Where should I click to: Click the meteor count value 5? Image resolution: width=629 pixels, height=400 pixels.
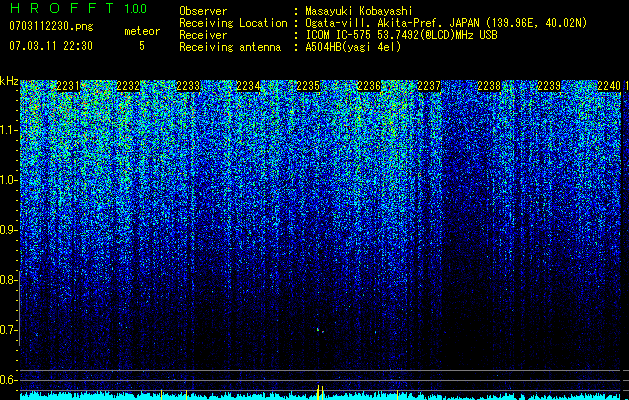(x=142, y=46)
